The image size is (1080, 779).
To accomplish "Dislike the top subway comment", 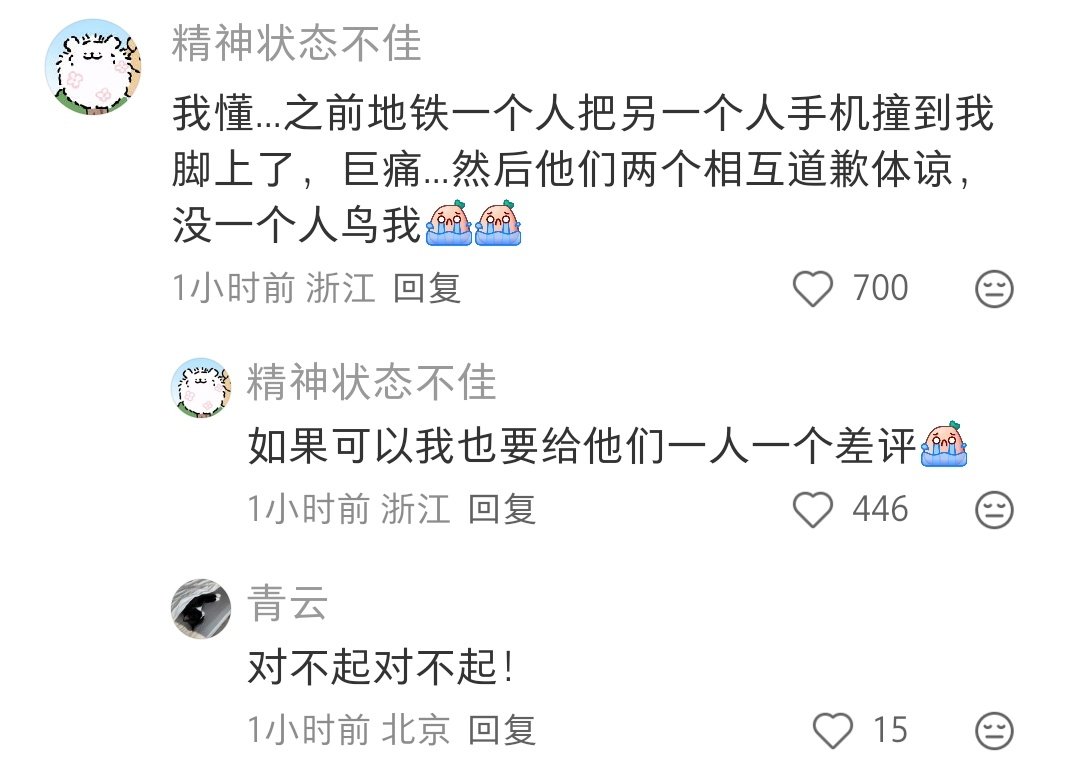I will click(x=994, y=289).
